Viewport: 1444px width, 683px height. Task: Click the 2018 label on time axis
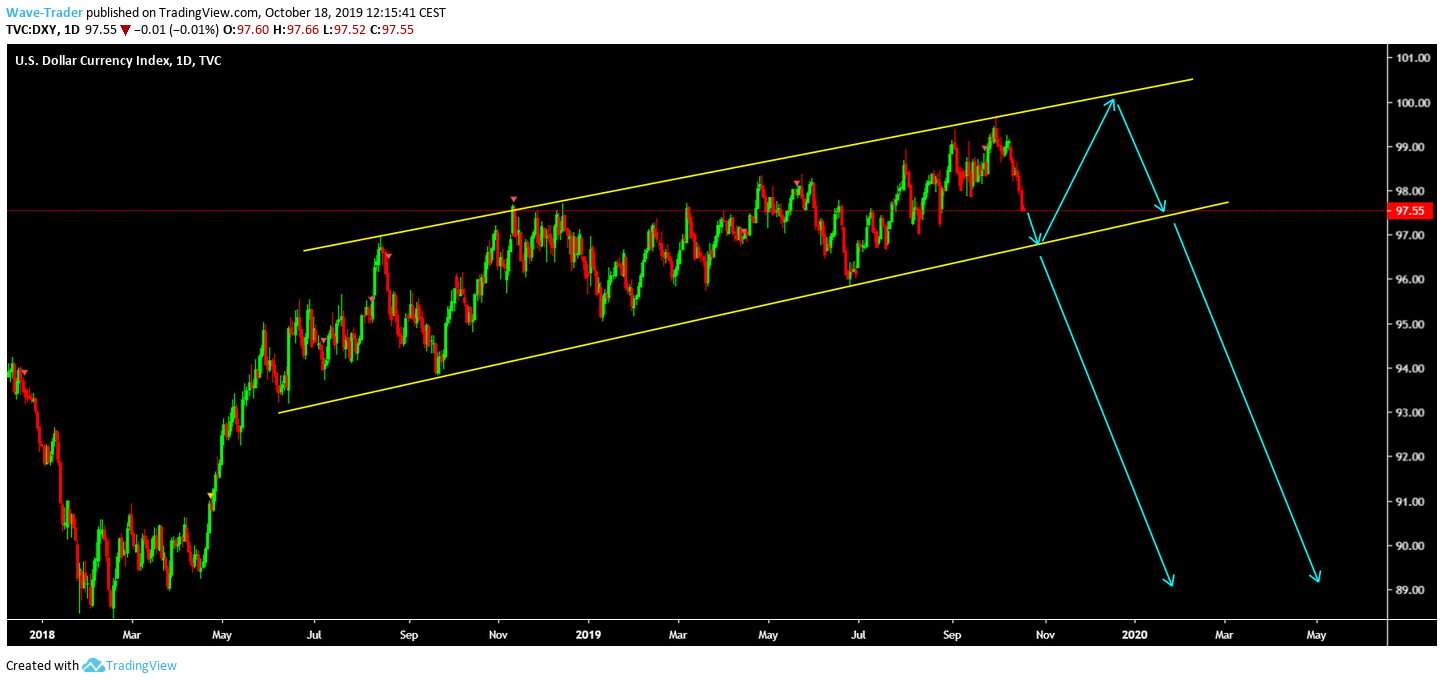[42, 634]
